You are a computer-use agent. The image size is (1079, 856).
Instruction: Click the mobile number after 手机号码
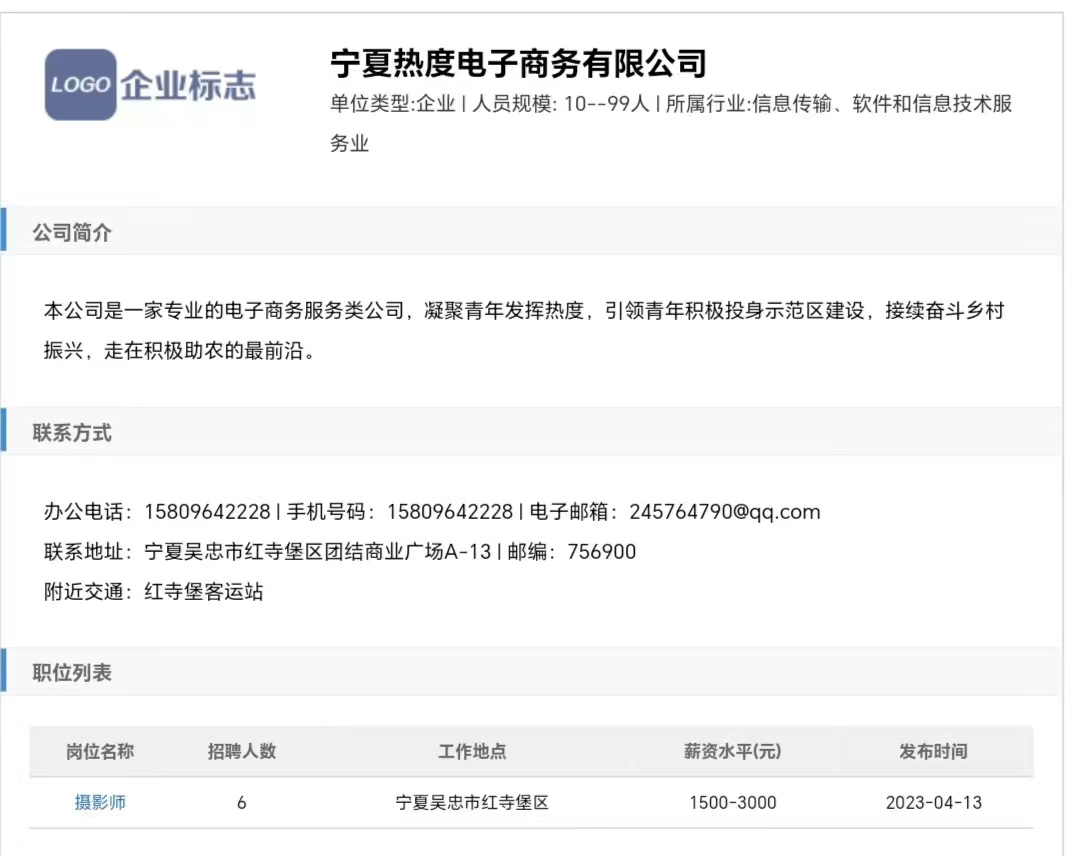click(x=449, y=512)
